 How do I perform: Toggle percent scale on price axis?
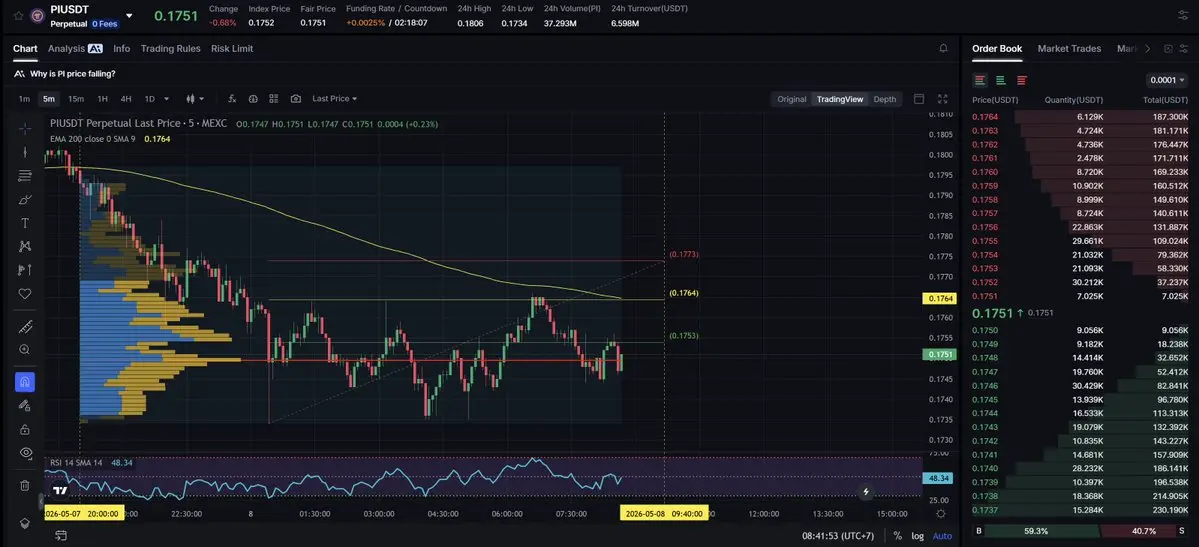pyautogui.click(x=897, y=536)
